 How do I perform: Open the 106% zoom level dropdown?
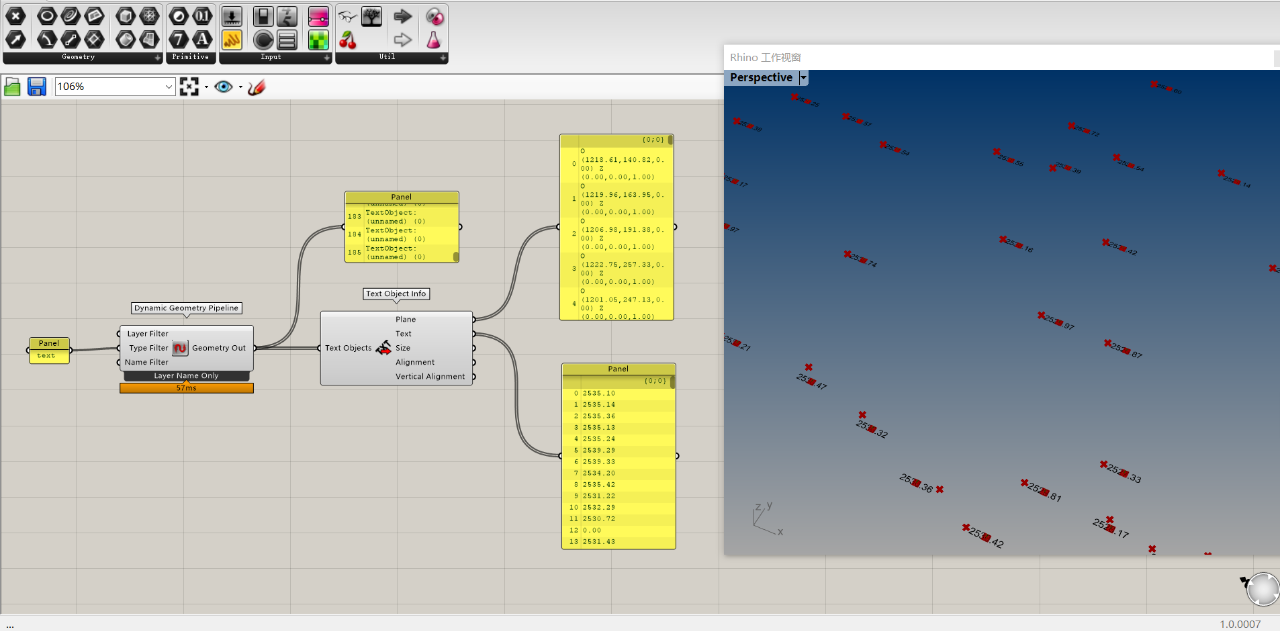tap(168, 87)
